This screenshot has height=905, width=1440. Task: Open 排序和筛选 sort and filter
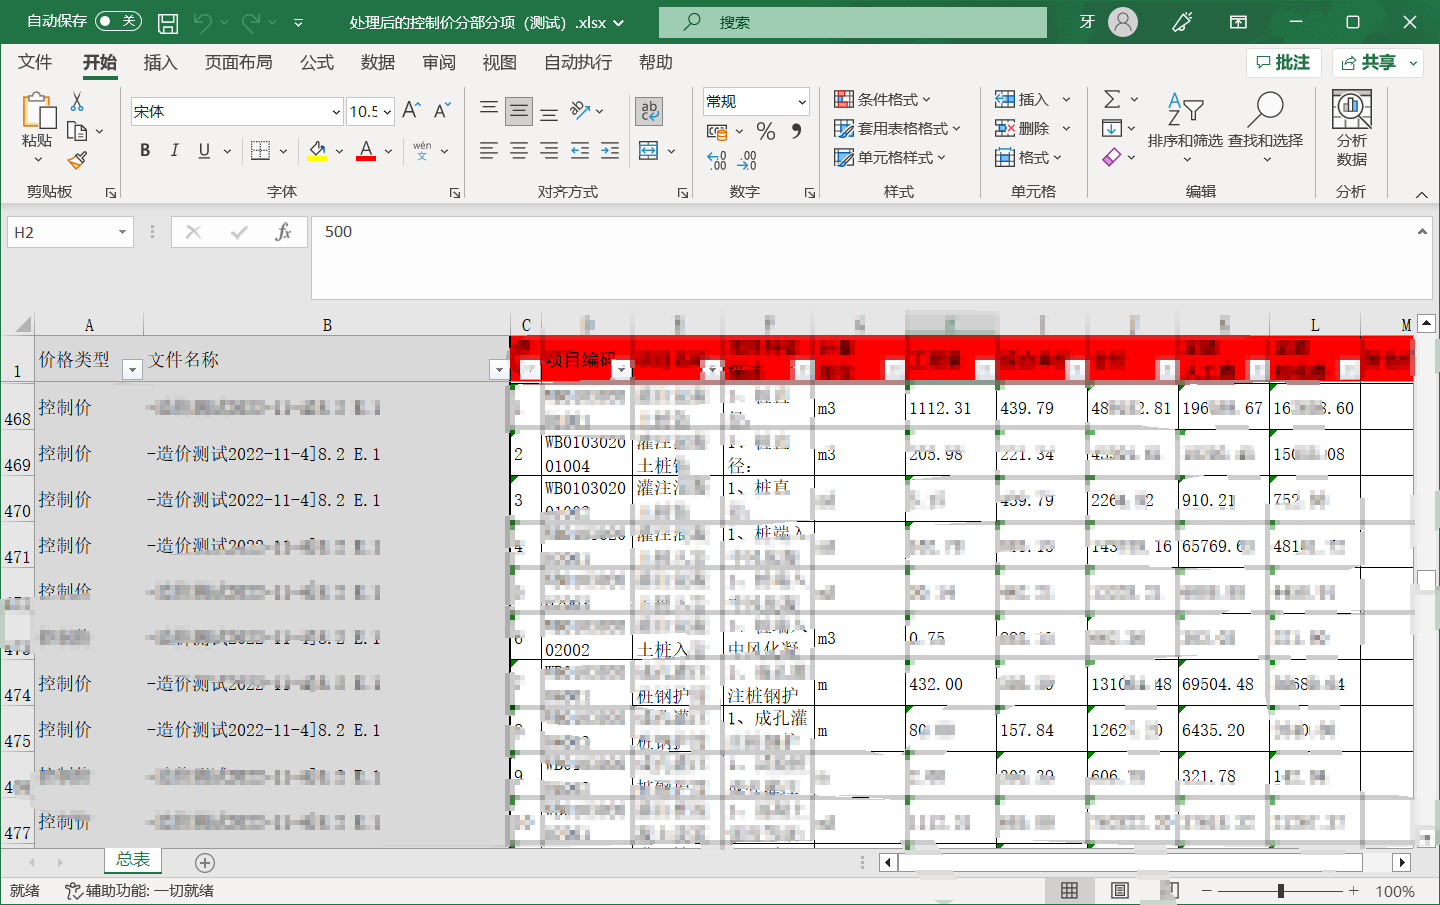pos(1185,126)
